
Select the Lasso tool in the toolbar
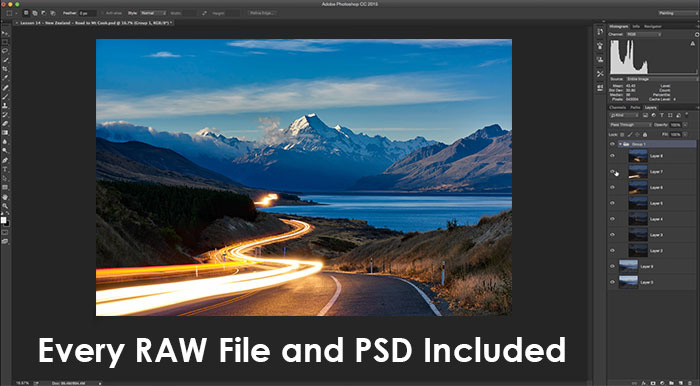[x=5, y=51]
